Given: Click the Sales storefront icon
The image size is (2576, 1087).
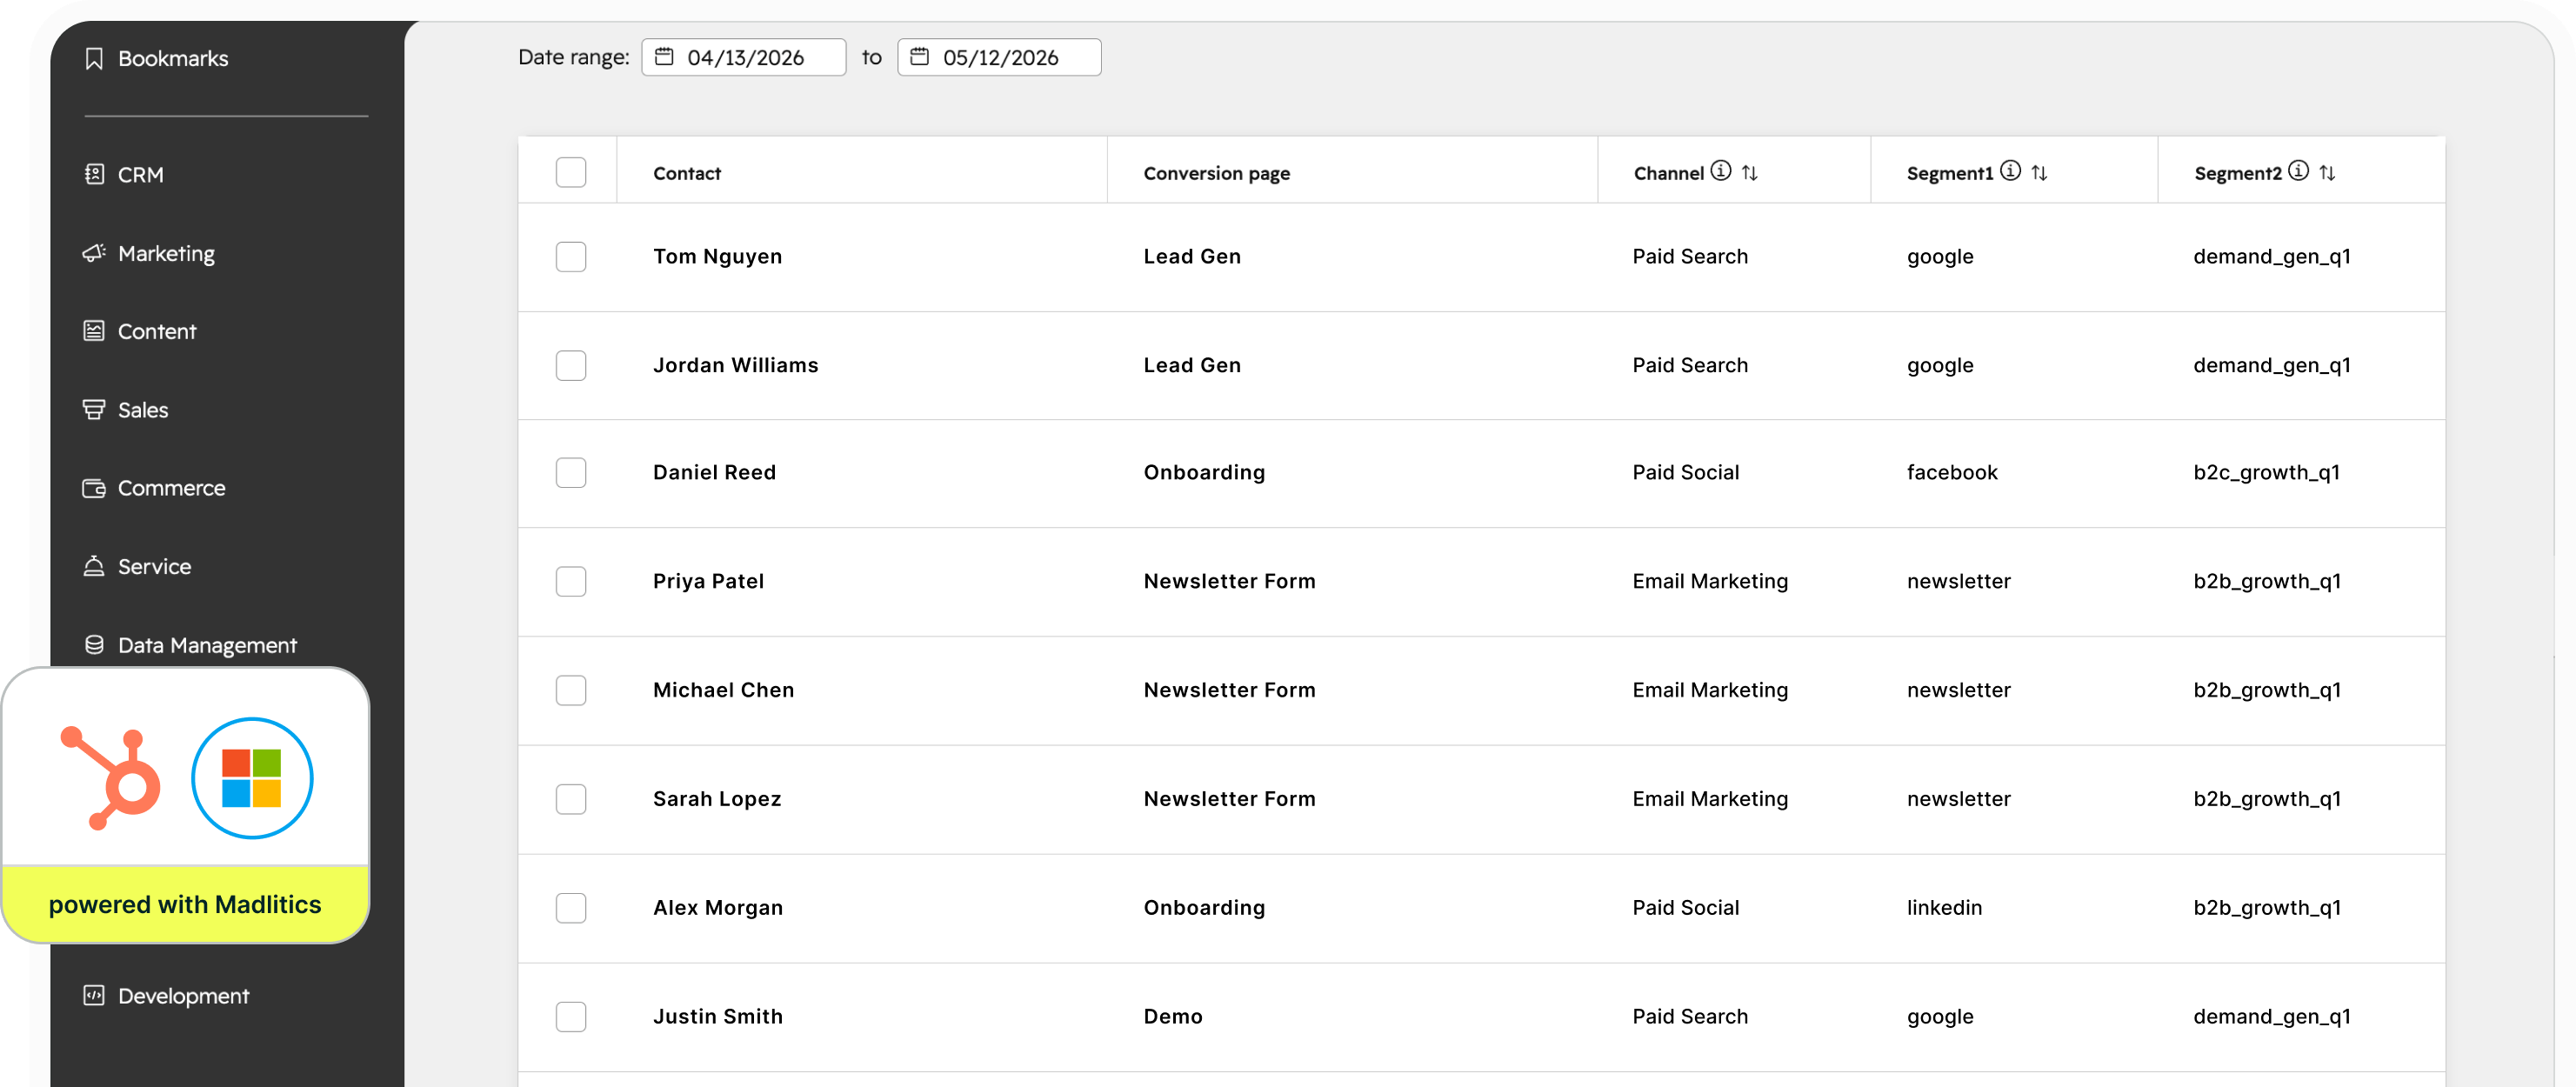Looking at the screenshot, I should point(94,409).
